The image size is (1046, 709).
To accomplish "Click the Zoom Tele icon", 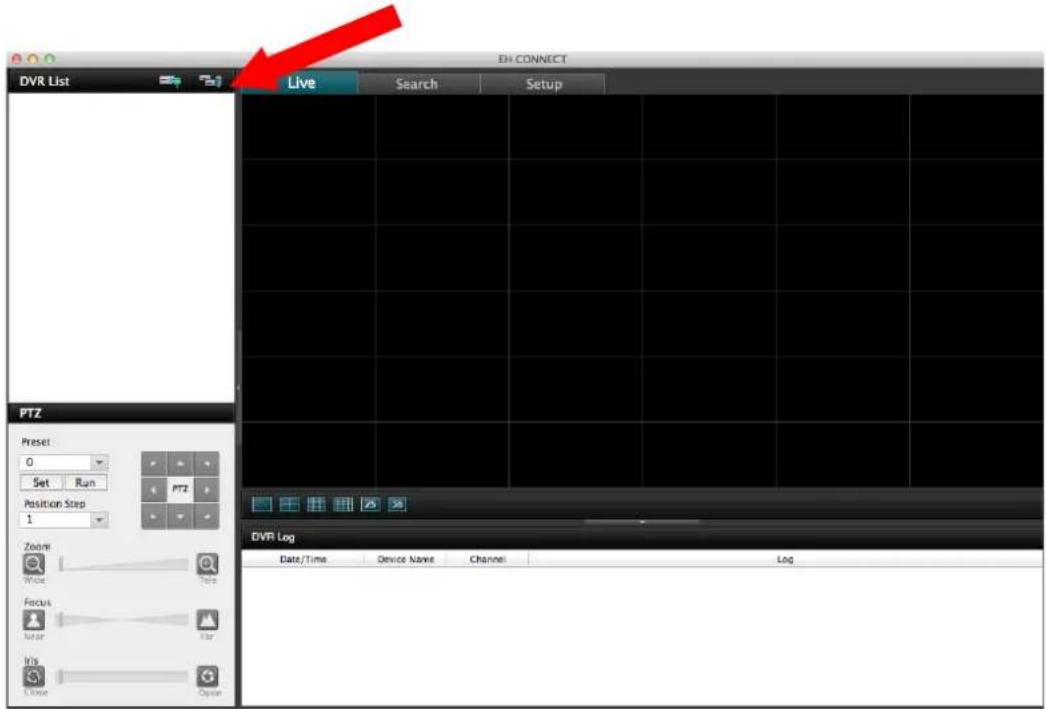I will tap(207, 565).
